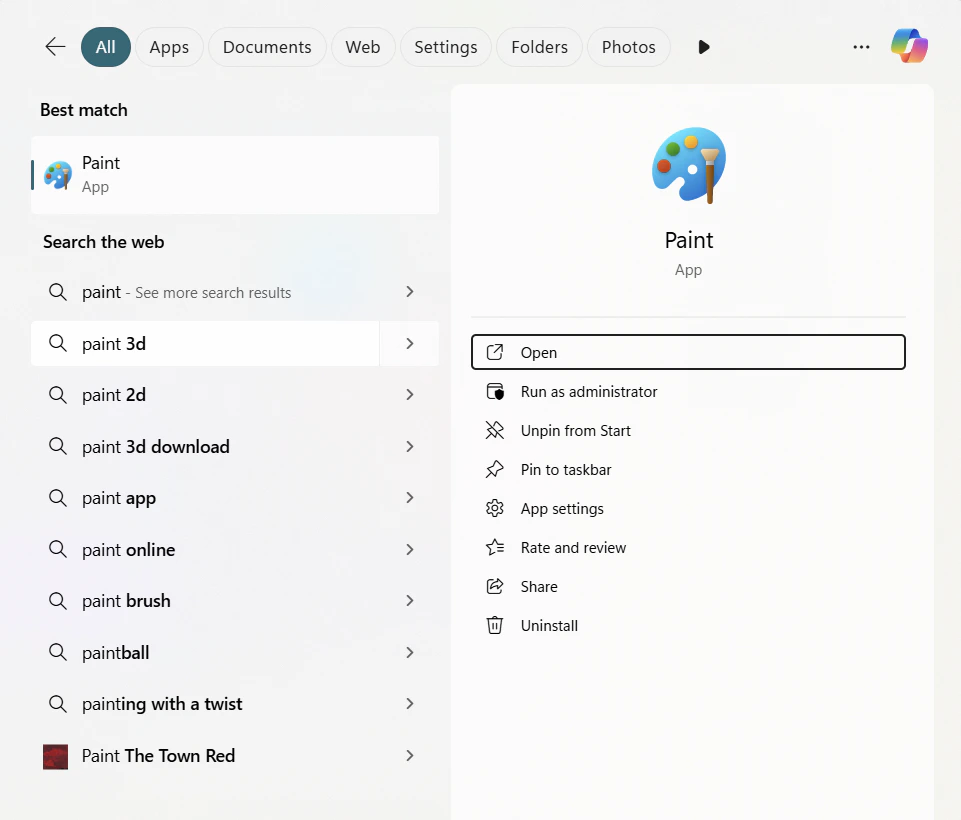961x820 pixels.
Task: Show more filter tabs with play arrow
Action: coord(704,47)
